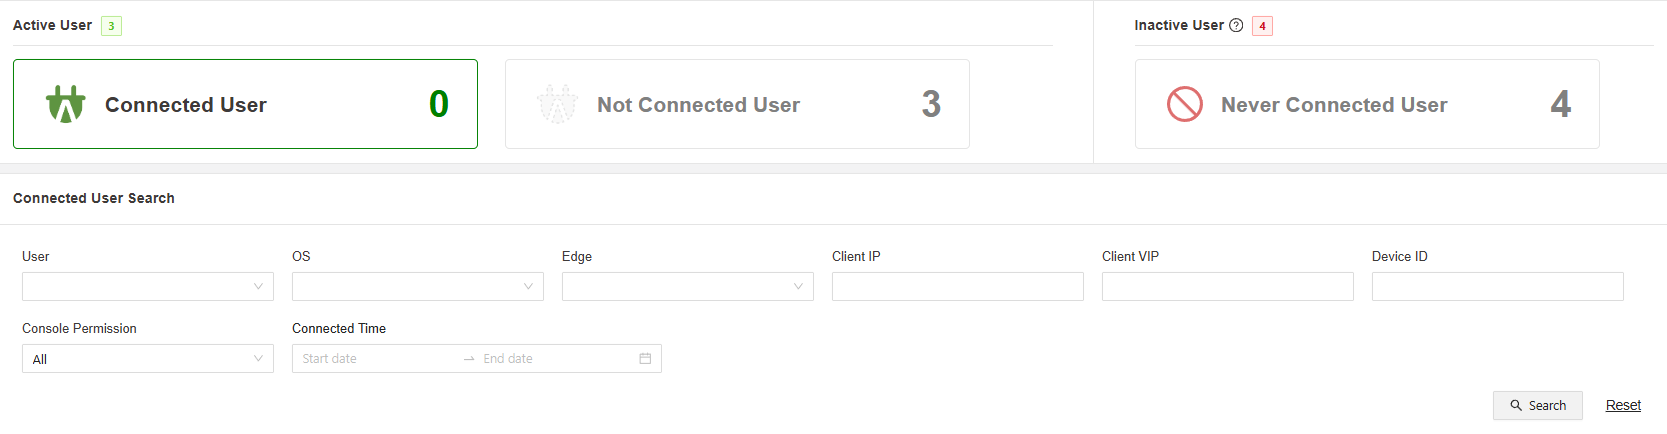Viewport: 1667px width, 434px height.
Task: Open the calendar icon in Connected Time
Action: click(x=645, y=359)
